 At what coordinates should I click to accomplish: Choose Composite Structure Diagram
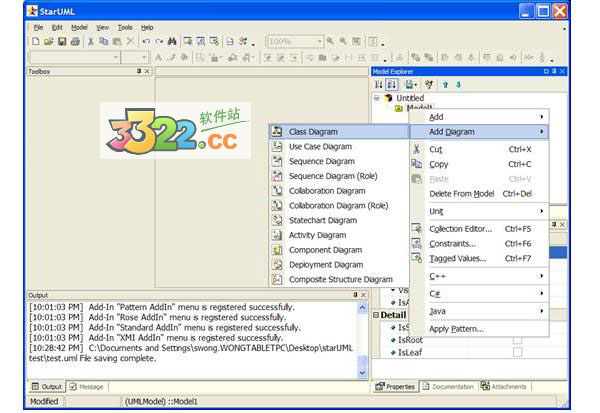click(x=339, y=279)
